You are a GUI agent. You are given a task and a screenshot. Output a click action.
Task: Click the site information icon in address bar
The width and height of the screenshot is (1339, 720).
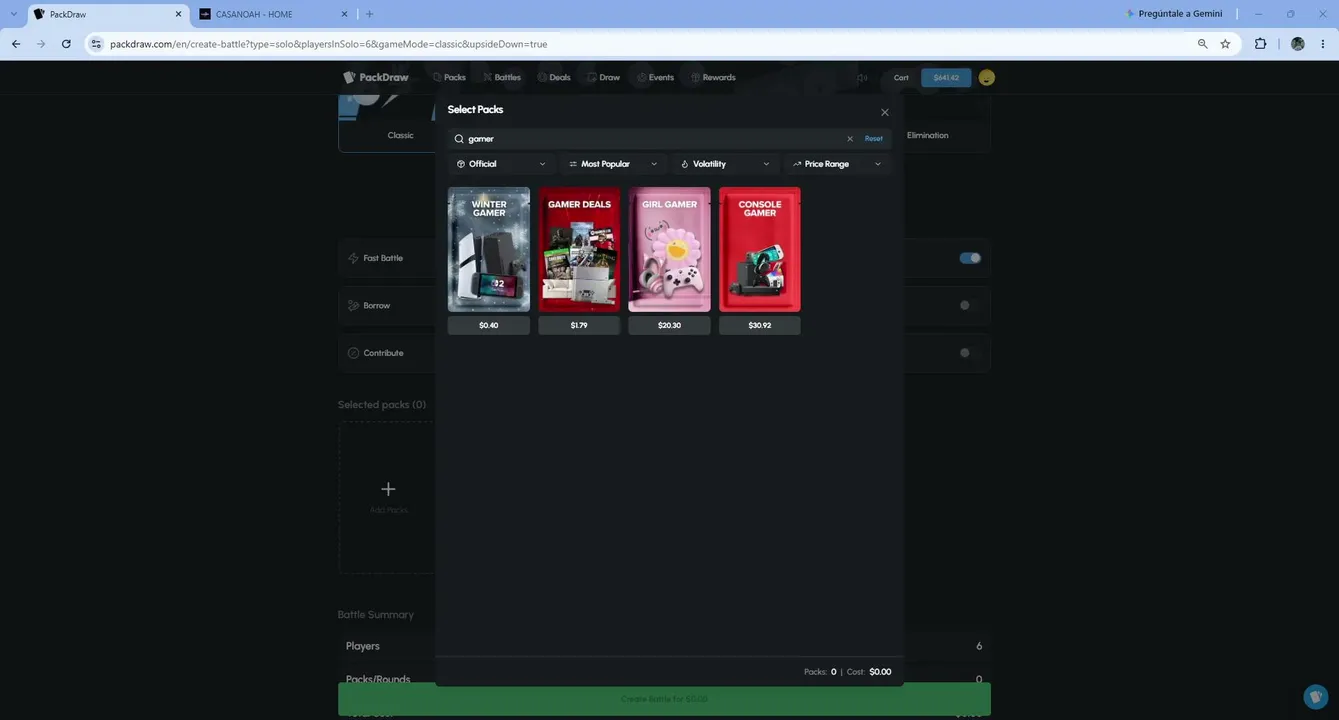[x=96, y=44]
